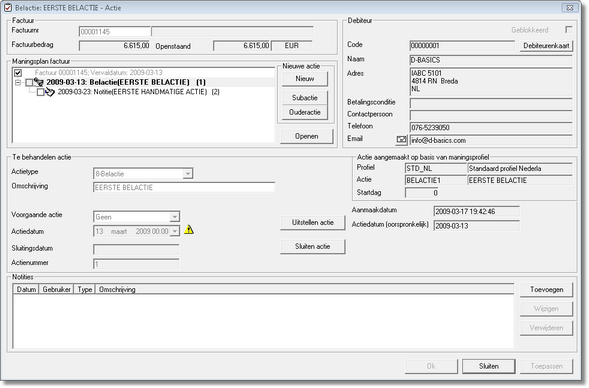Click Sluiten actie button
This screenshot has height=388, width=589.
(313, 246)
